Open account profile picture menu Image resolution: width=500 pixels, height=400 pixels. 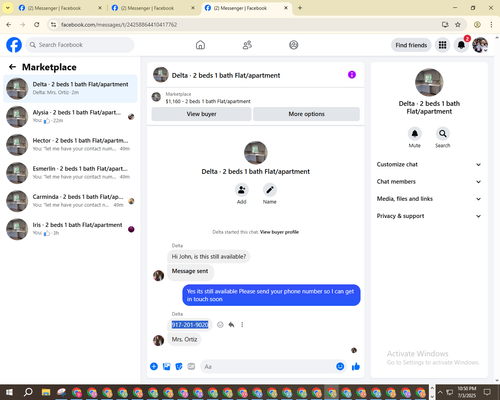pyautogui.click(x=480, y=45)
